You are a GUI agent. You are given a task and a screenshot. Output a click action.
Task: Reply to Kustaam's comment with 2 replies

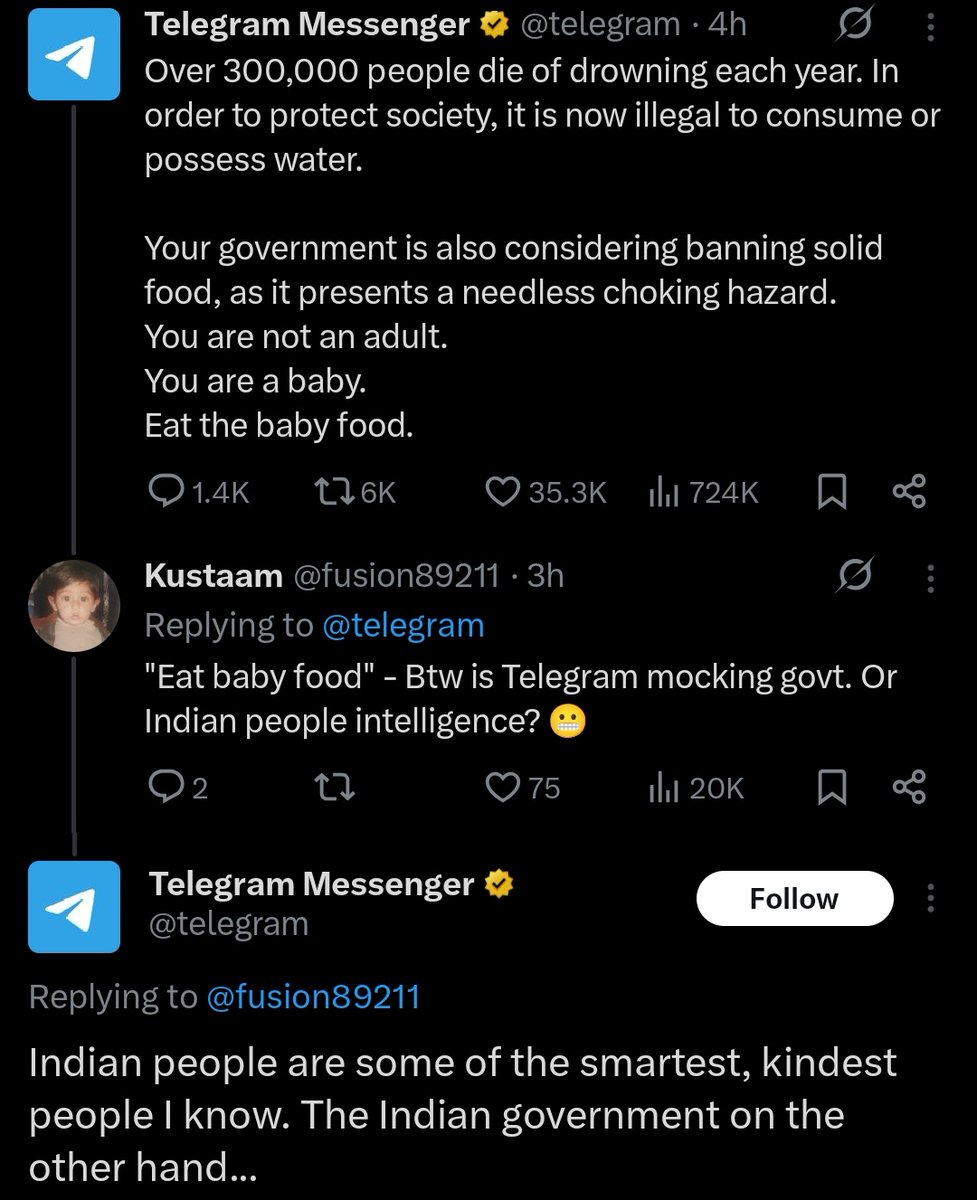click(x=178, y=788)
